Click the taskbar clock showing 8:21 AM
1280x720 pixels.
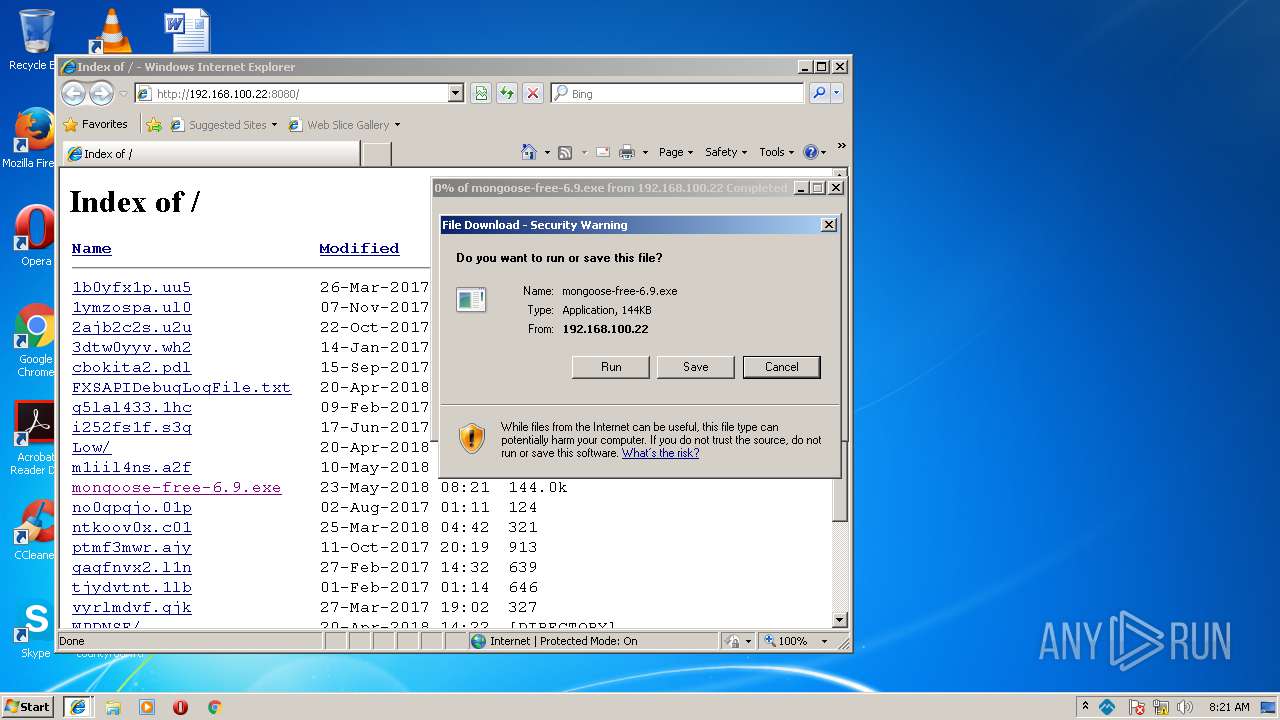[1229, 707]
